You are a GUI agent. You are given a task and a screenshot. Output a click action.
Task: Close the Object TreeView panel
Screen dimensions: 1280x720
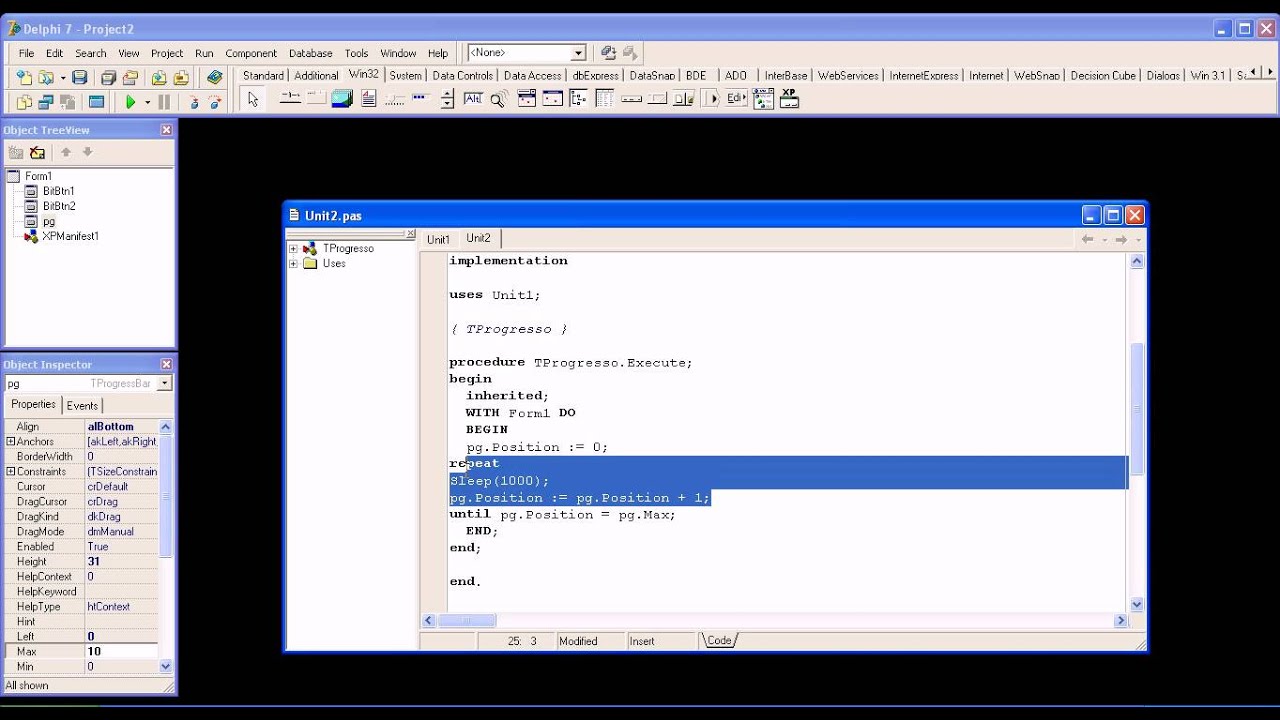[x=166, y=130]
